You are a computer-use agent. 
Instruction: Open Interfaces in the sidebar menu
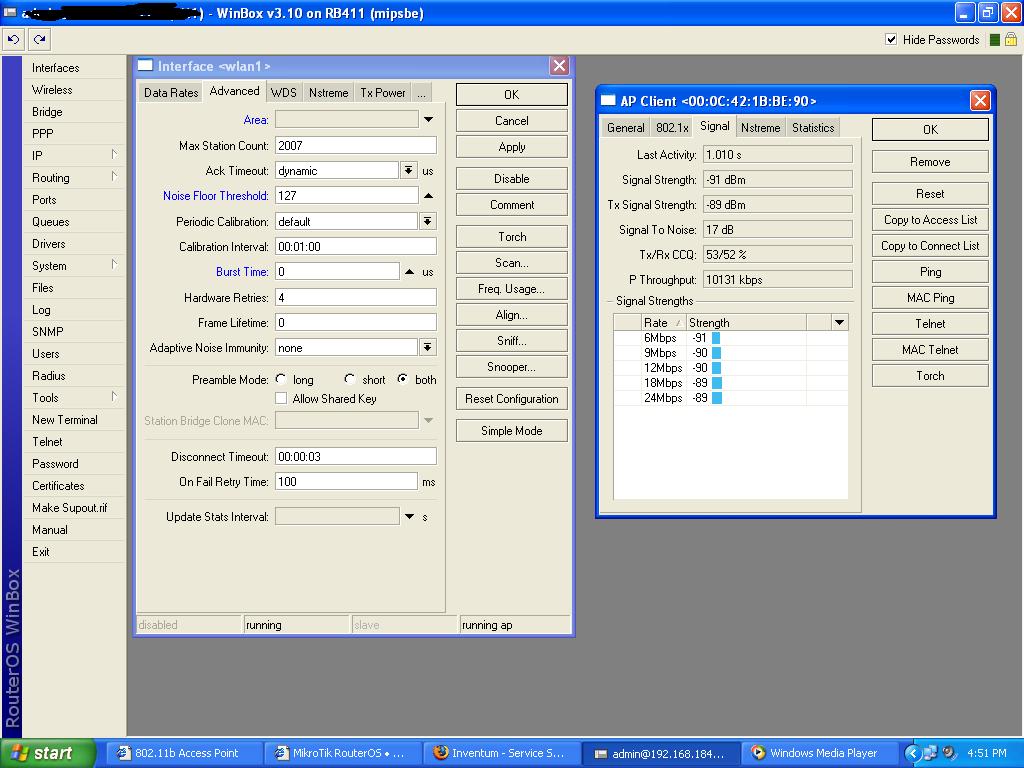tap(56, 67)
